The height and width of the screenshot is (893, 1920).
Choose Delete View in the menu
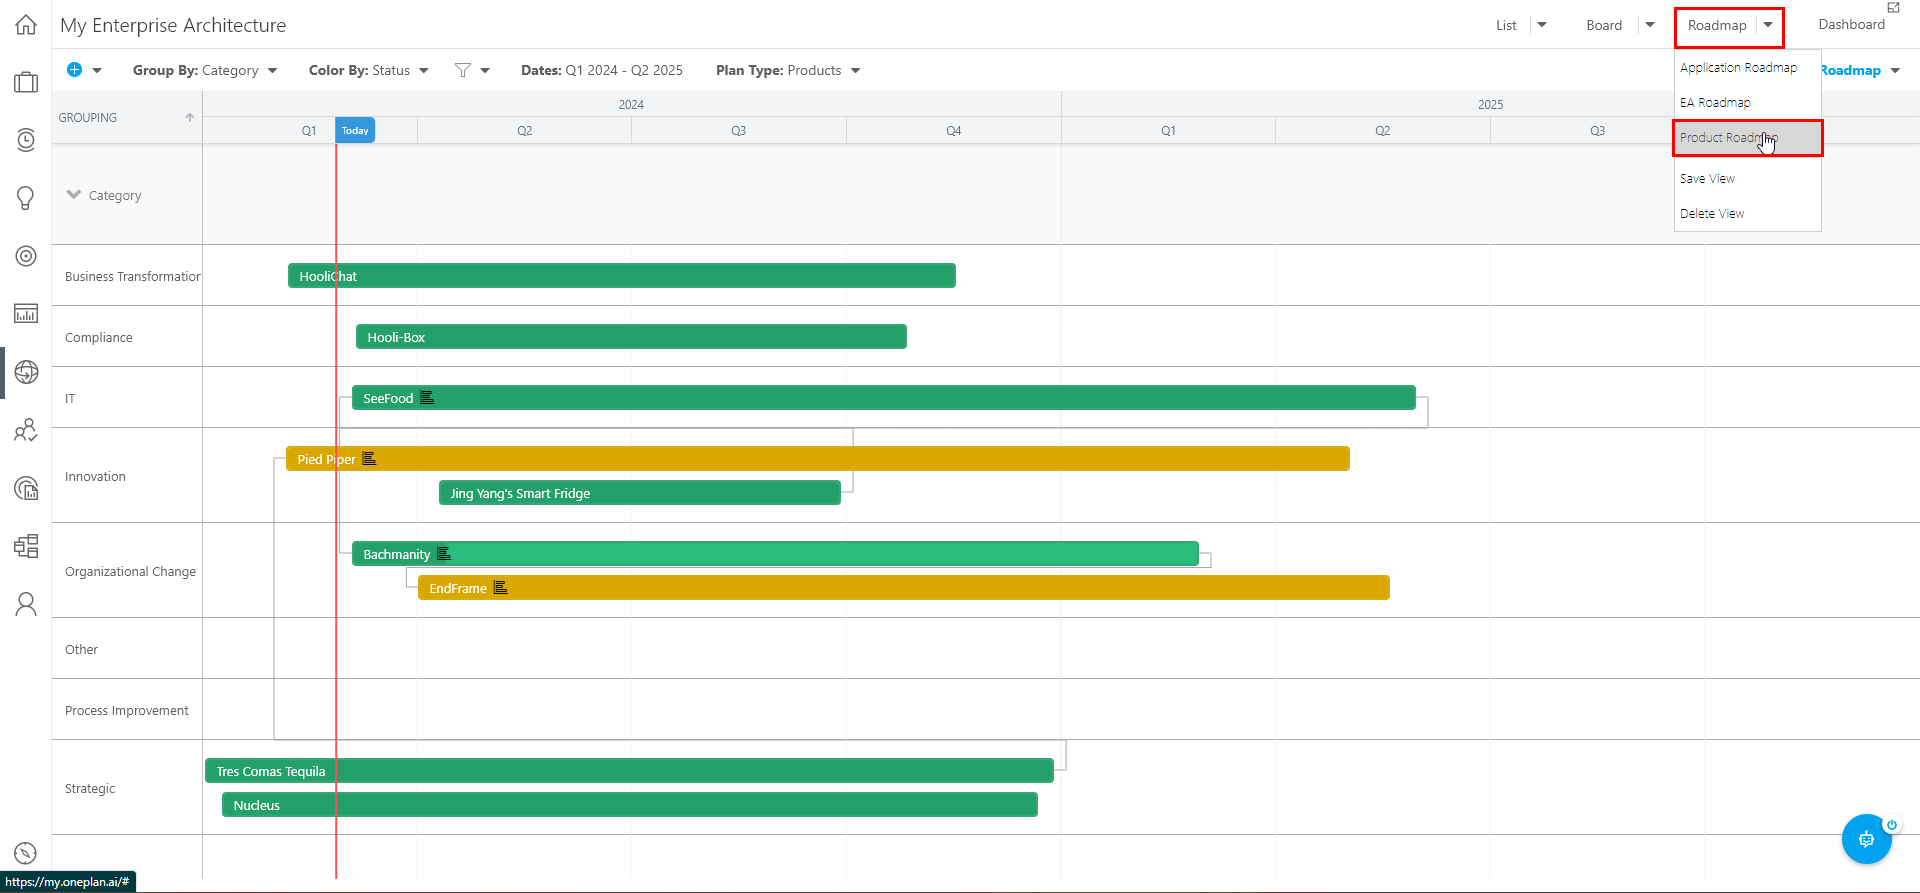[1712, 213]
